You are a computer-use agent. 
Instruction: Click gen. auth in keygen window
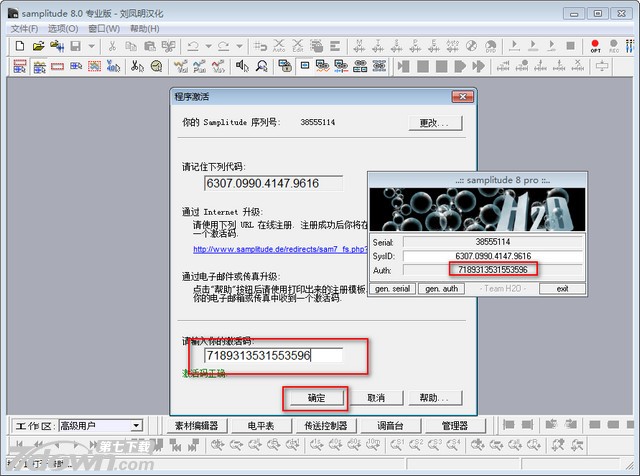[442, 289]
